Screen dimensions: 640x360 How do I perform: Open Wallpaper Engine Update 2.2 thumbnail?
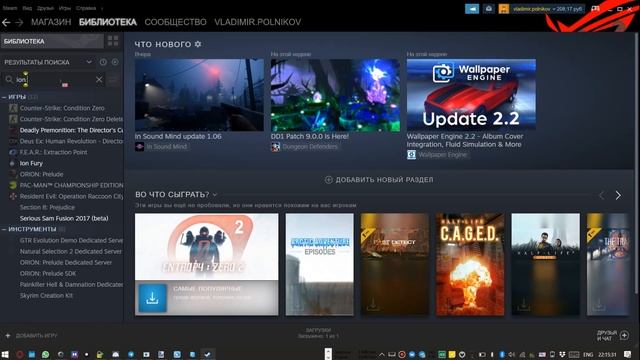point(471,95)
